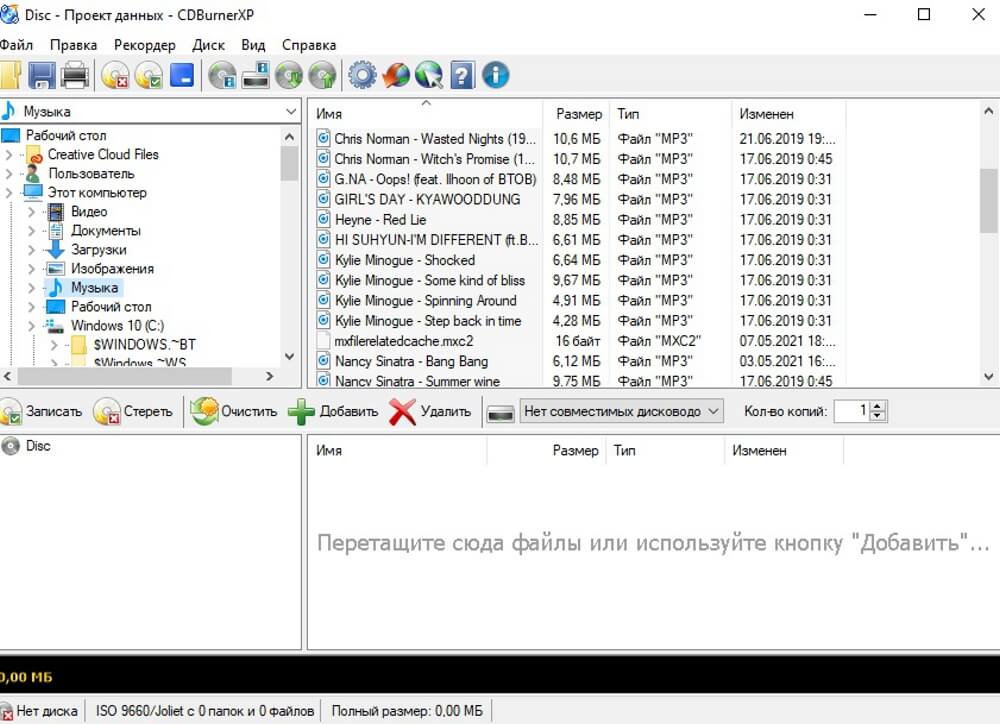Decrease number of copies with down arrow
Image resolution: width=1000 pixels, height=724 pixels.
point(878,416)
